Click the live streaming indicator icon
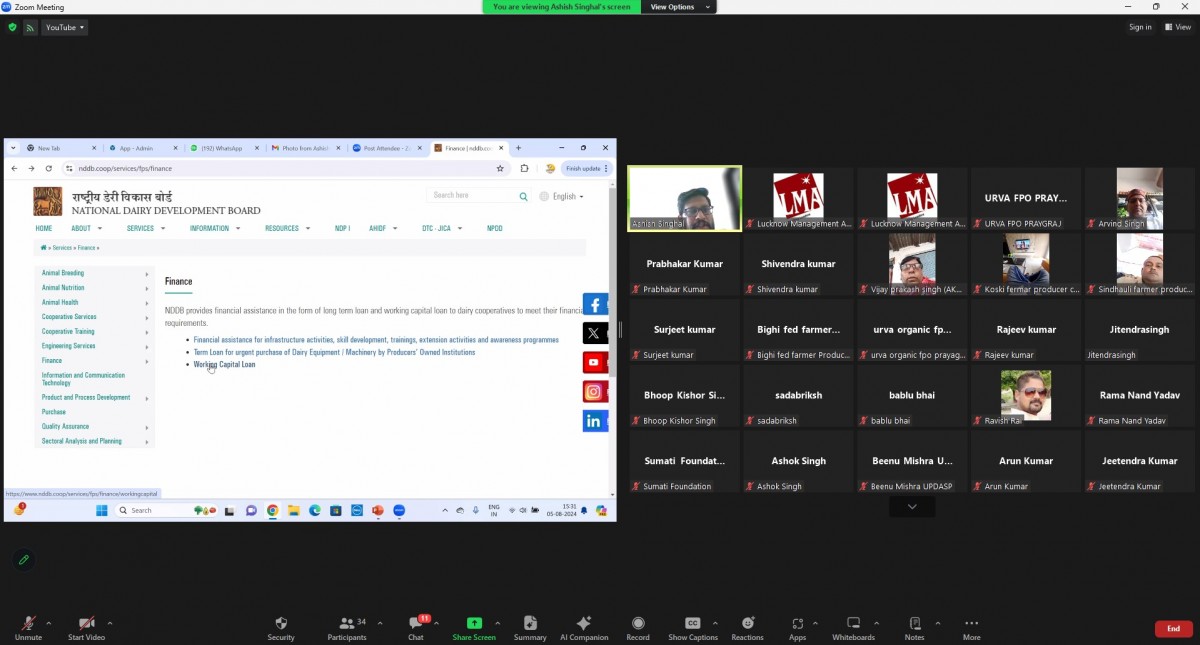 [x=30, y=27]
